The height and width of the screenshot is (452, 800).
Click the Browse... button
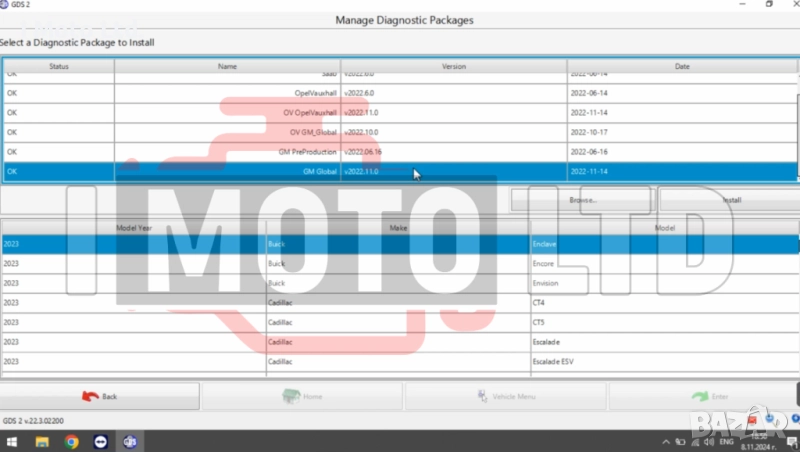click(x=583, y=200)
